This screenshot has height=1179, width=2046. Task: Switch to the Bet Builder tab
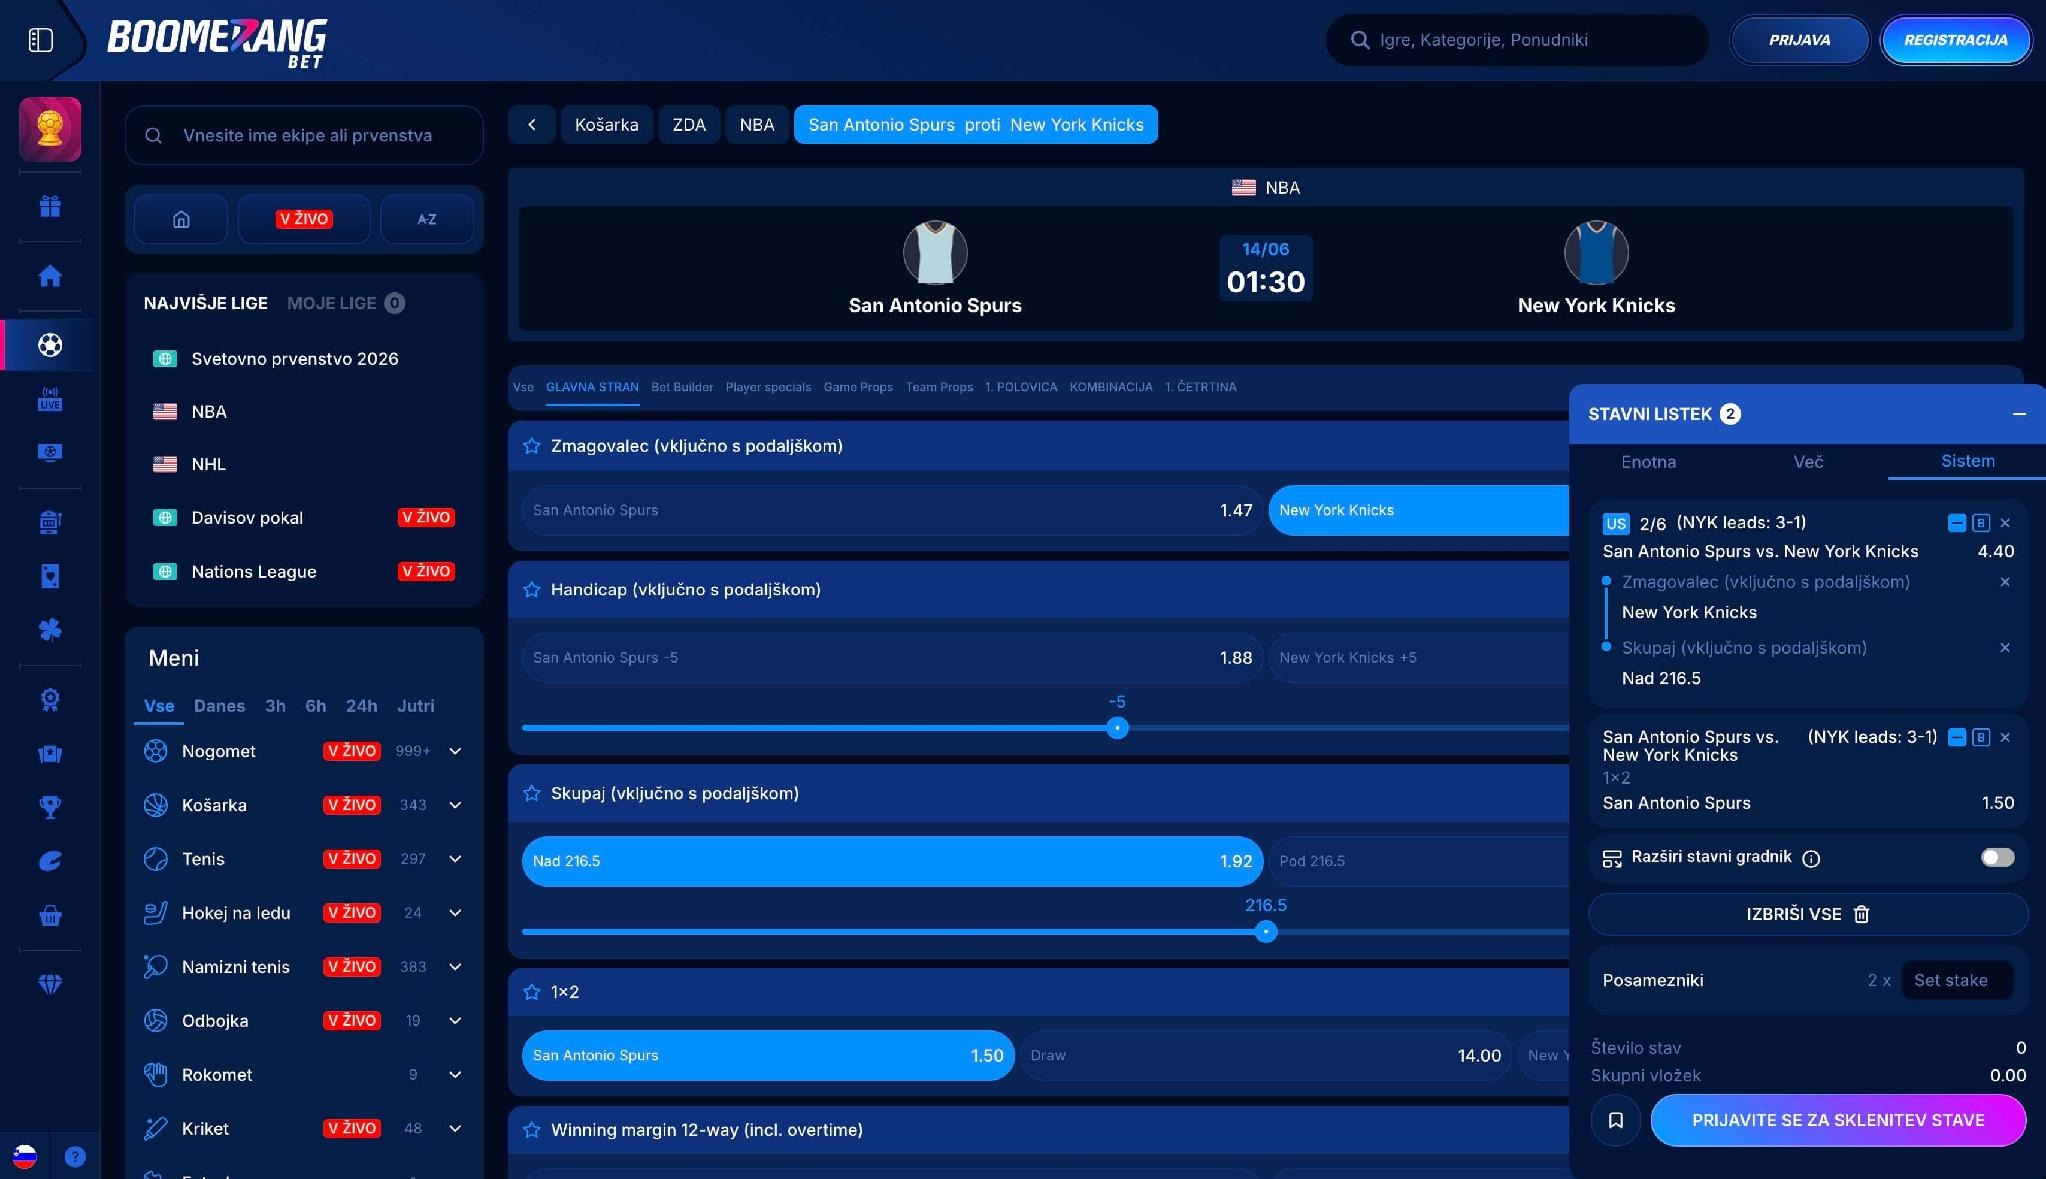point(682,387)
